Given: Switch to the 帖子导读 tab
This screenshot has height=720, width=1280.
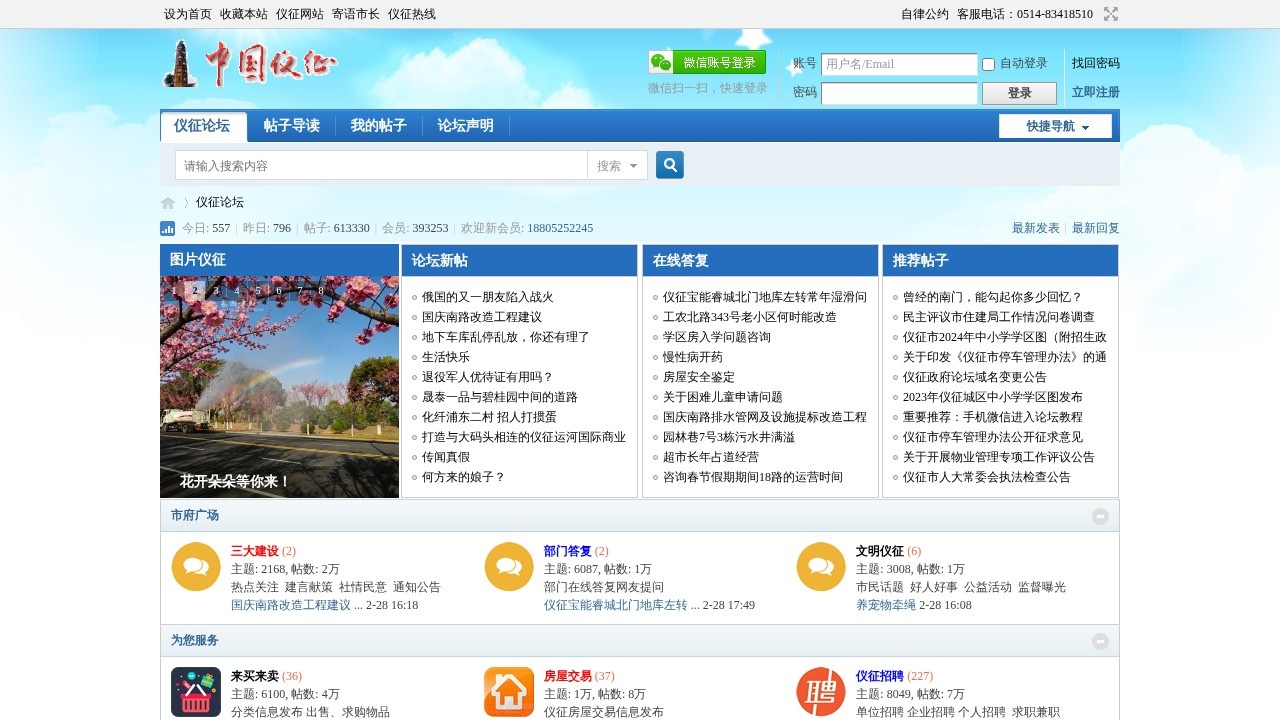Looking at the screenshot, I should (290, 127).
